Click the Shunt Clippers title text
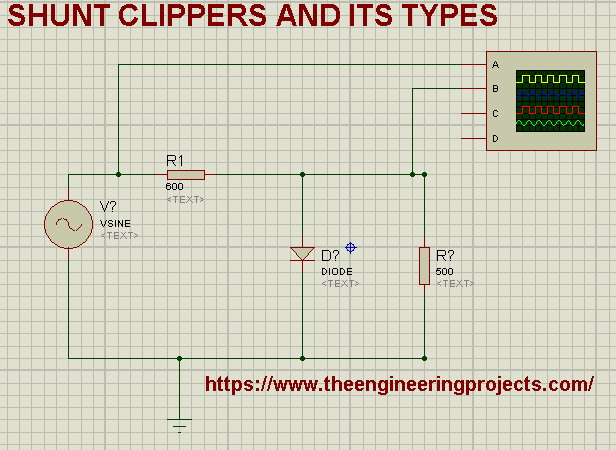Screen dimensions: 616x450 click(253, 15)
